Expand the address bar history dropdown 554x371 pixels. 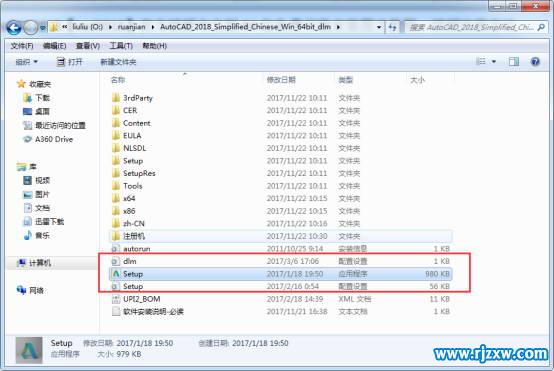click(x=379, y=27)
